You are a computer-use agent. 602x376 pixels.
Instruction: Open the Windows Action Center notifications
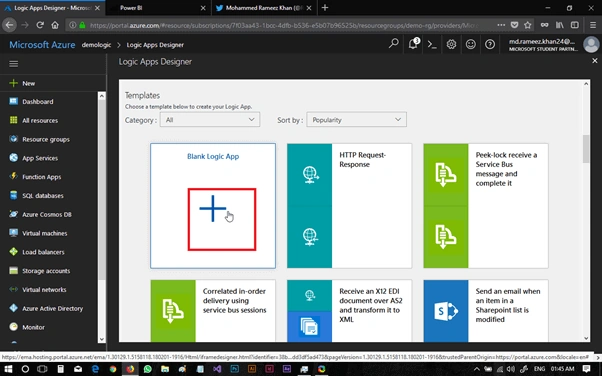click(586, 369)
